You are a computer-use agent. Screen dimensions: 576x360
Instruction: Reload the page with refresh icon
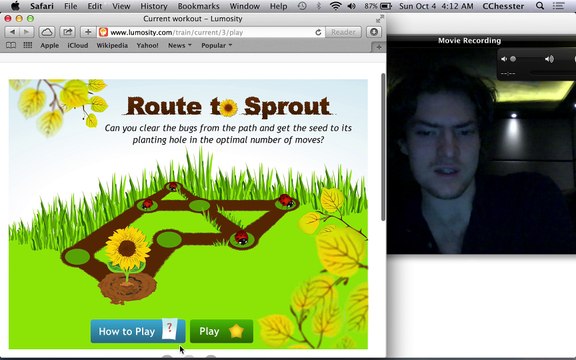(318, 32)
